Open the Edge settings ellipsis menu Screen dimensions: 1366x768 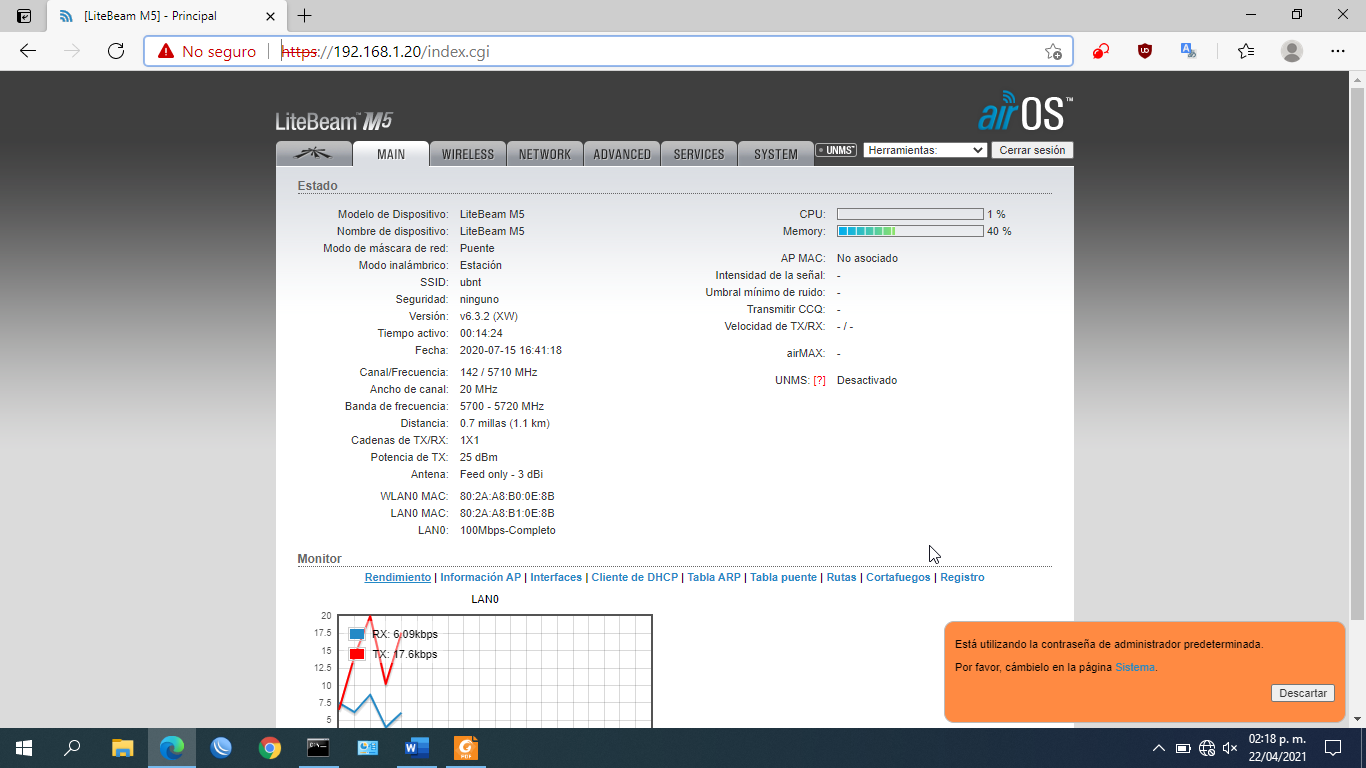click(x=1338, y=51)
